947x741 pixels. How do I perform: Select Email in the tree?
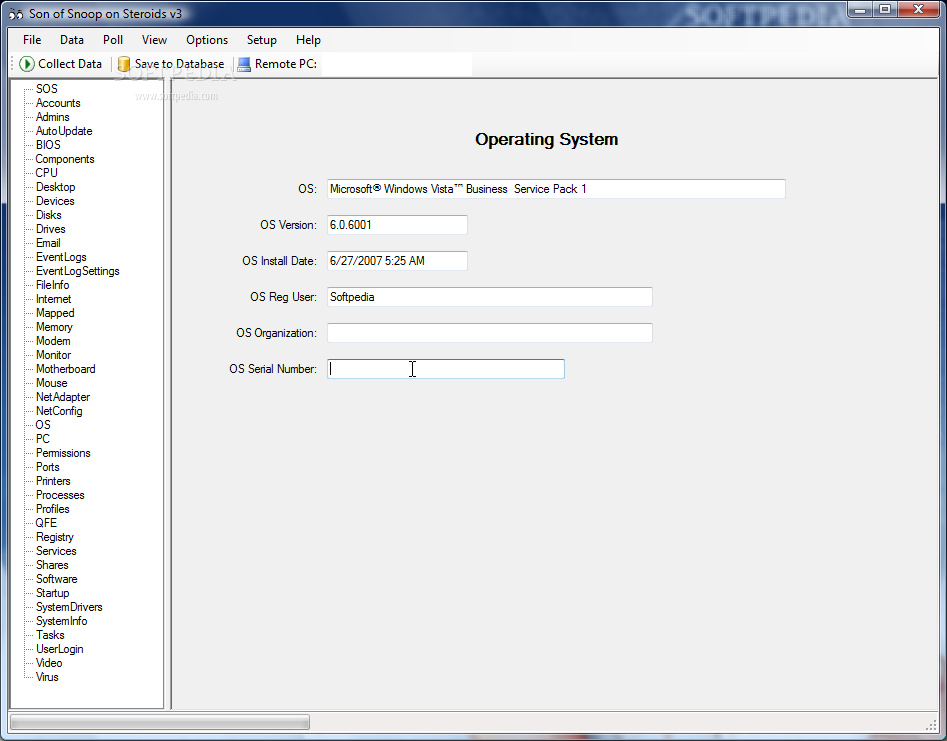tap(48, 243)
